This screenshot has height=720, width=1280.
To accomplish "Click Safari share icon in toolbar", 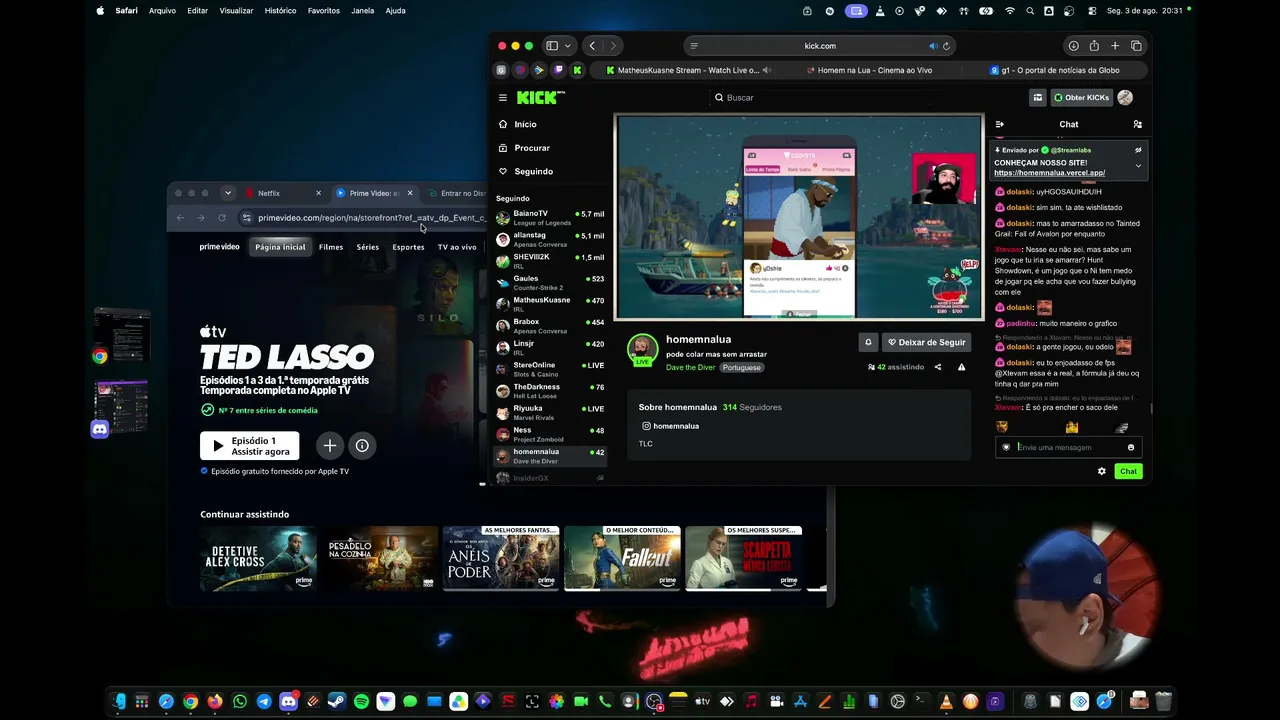I will point(1094,46).
